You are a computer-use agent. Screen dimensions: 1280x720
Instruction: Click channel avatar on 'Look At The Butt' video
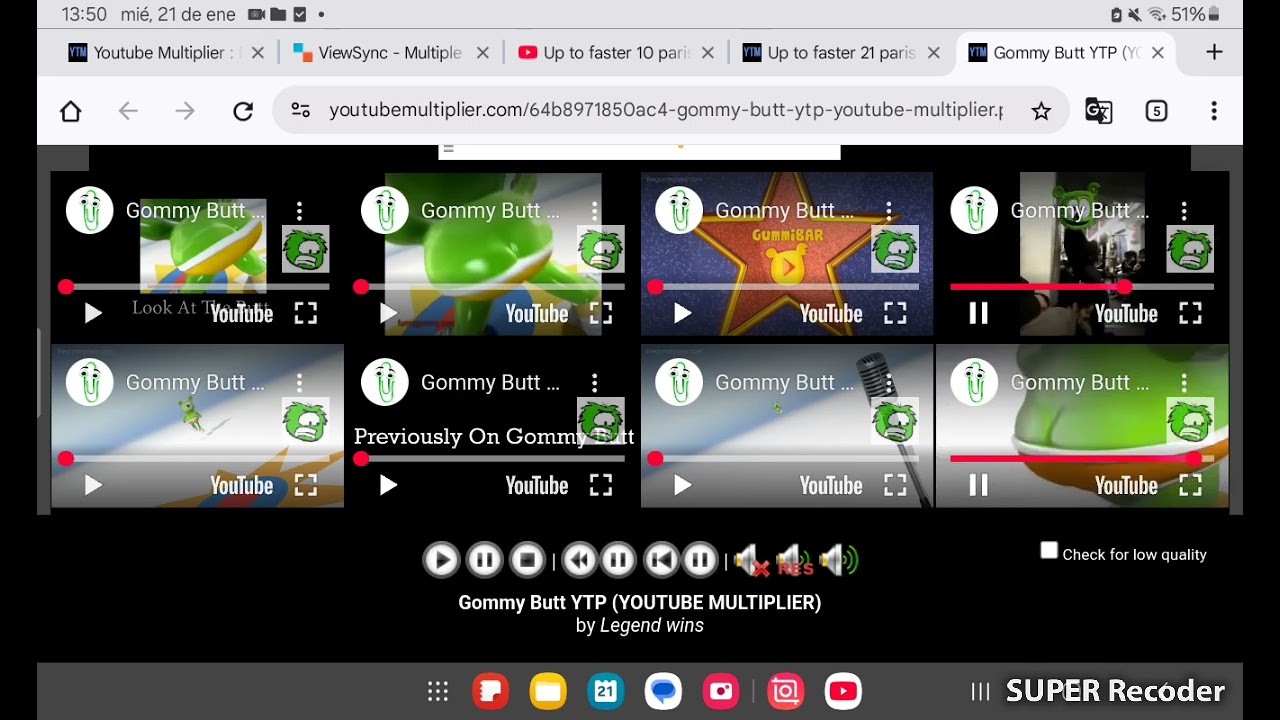click(90, 211)
